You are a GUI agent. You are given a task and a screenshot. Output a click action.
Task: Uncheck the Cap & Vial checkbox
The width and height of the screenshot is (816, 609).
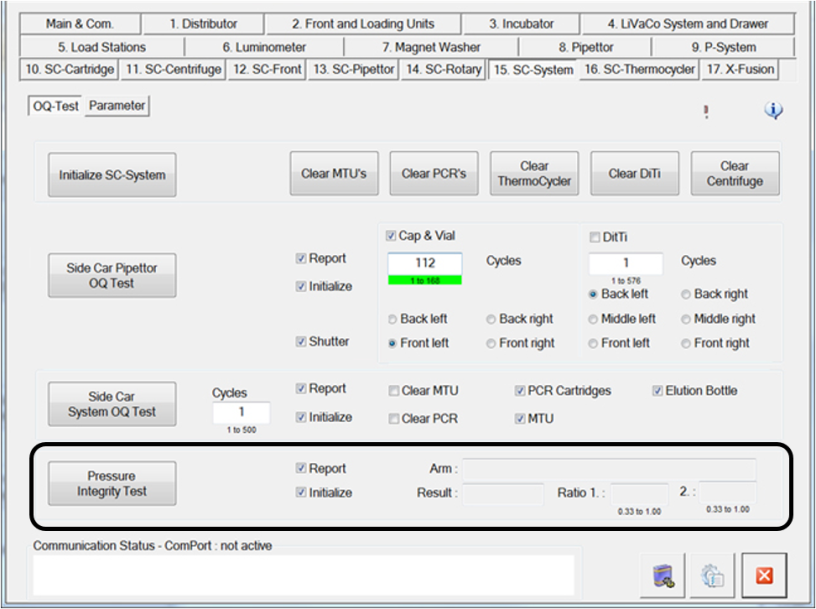coord(392,236)
